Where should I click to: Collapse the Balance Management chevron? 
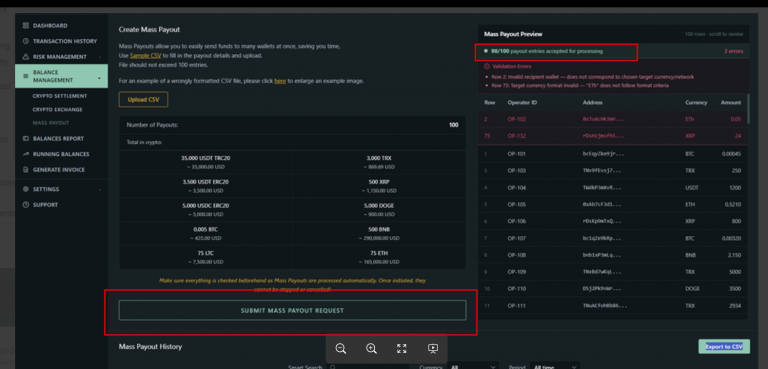coord(99,78)
